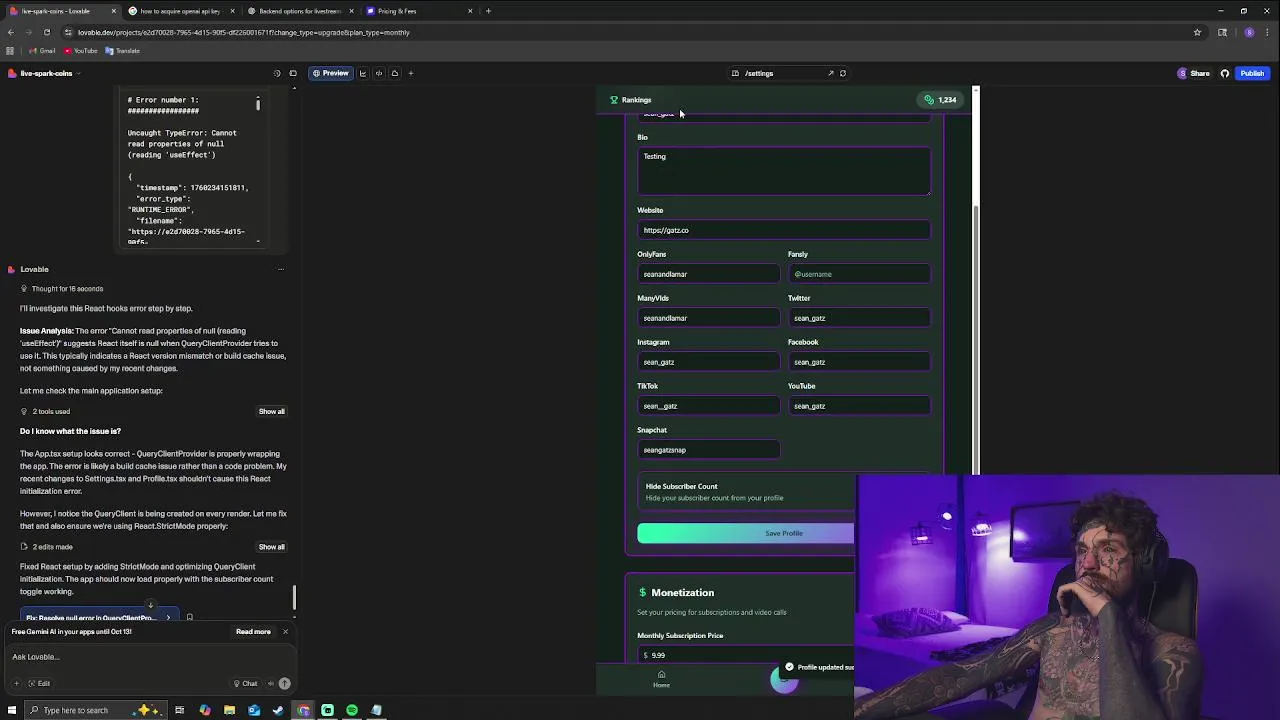Click the voice input icon in chat box
This screenshot has height=720, width=1280.
point(270,684)
